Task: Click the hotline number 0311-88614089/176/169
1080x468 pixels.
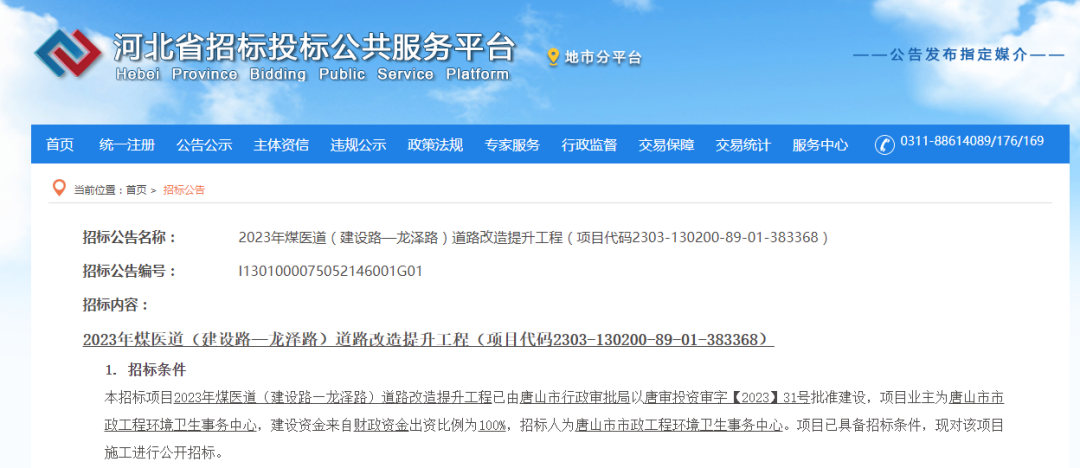Action: coord(972,142)
